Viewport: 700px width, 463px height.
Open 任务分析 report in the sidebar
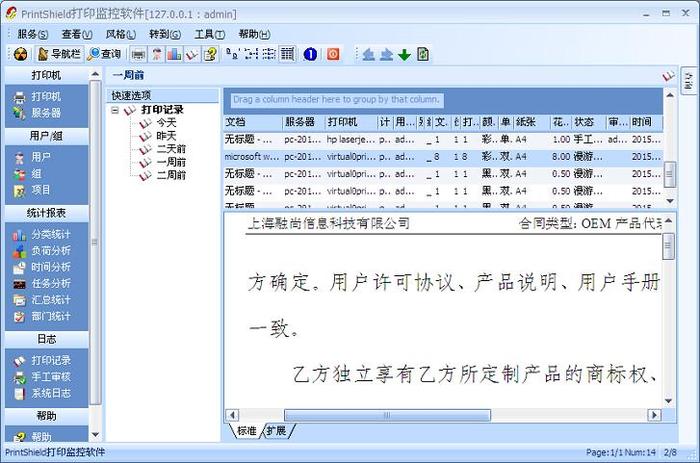point(42,283)
